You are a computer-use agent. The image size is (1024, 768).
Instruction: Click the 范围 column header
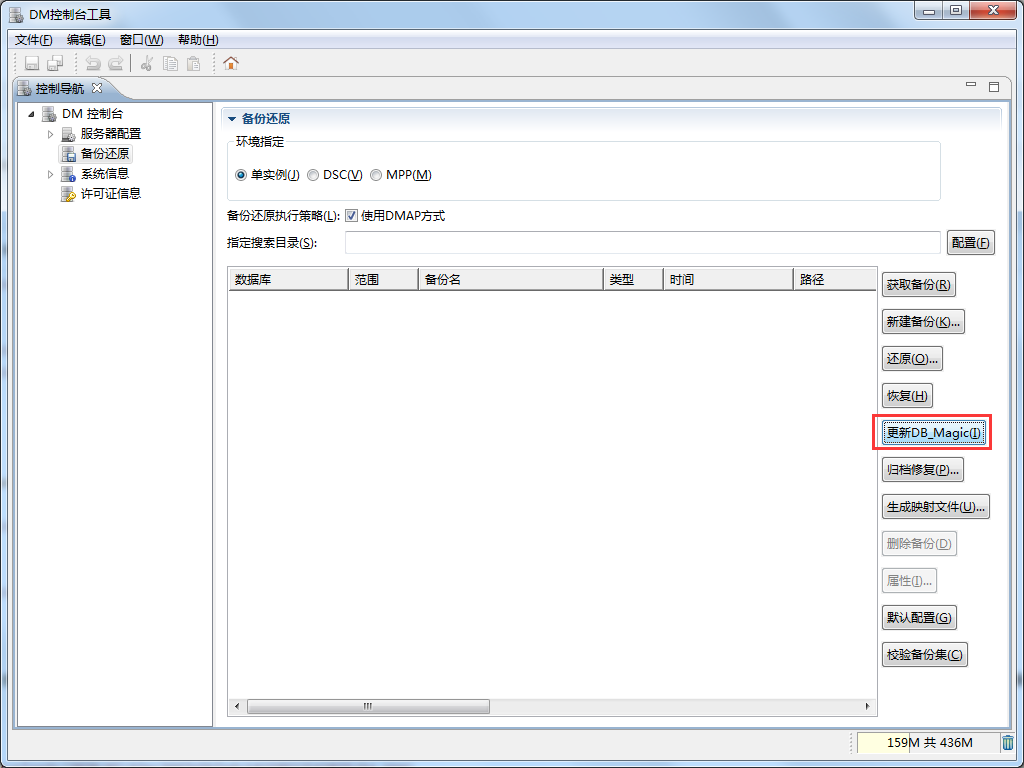[383, 280]
